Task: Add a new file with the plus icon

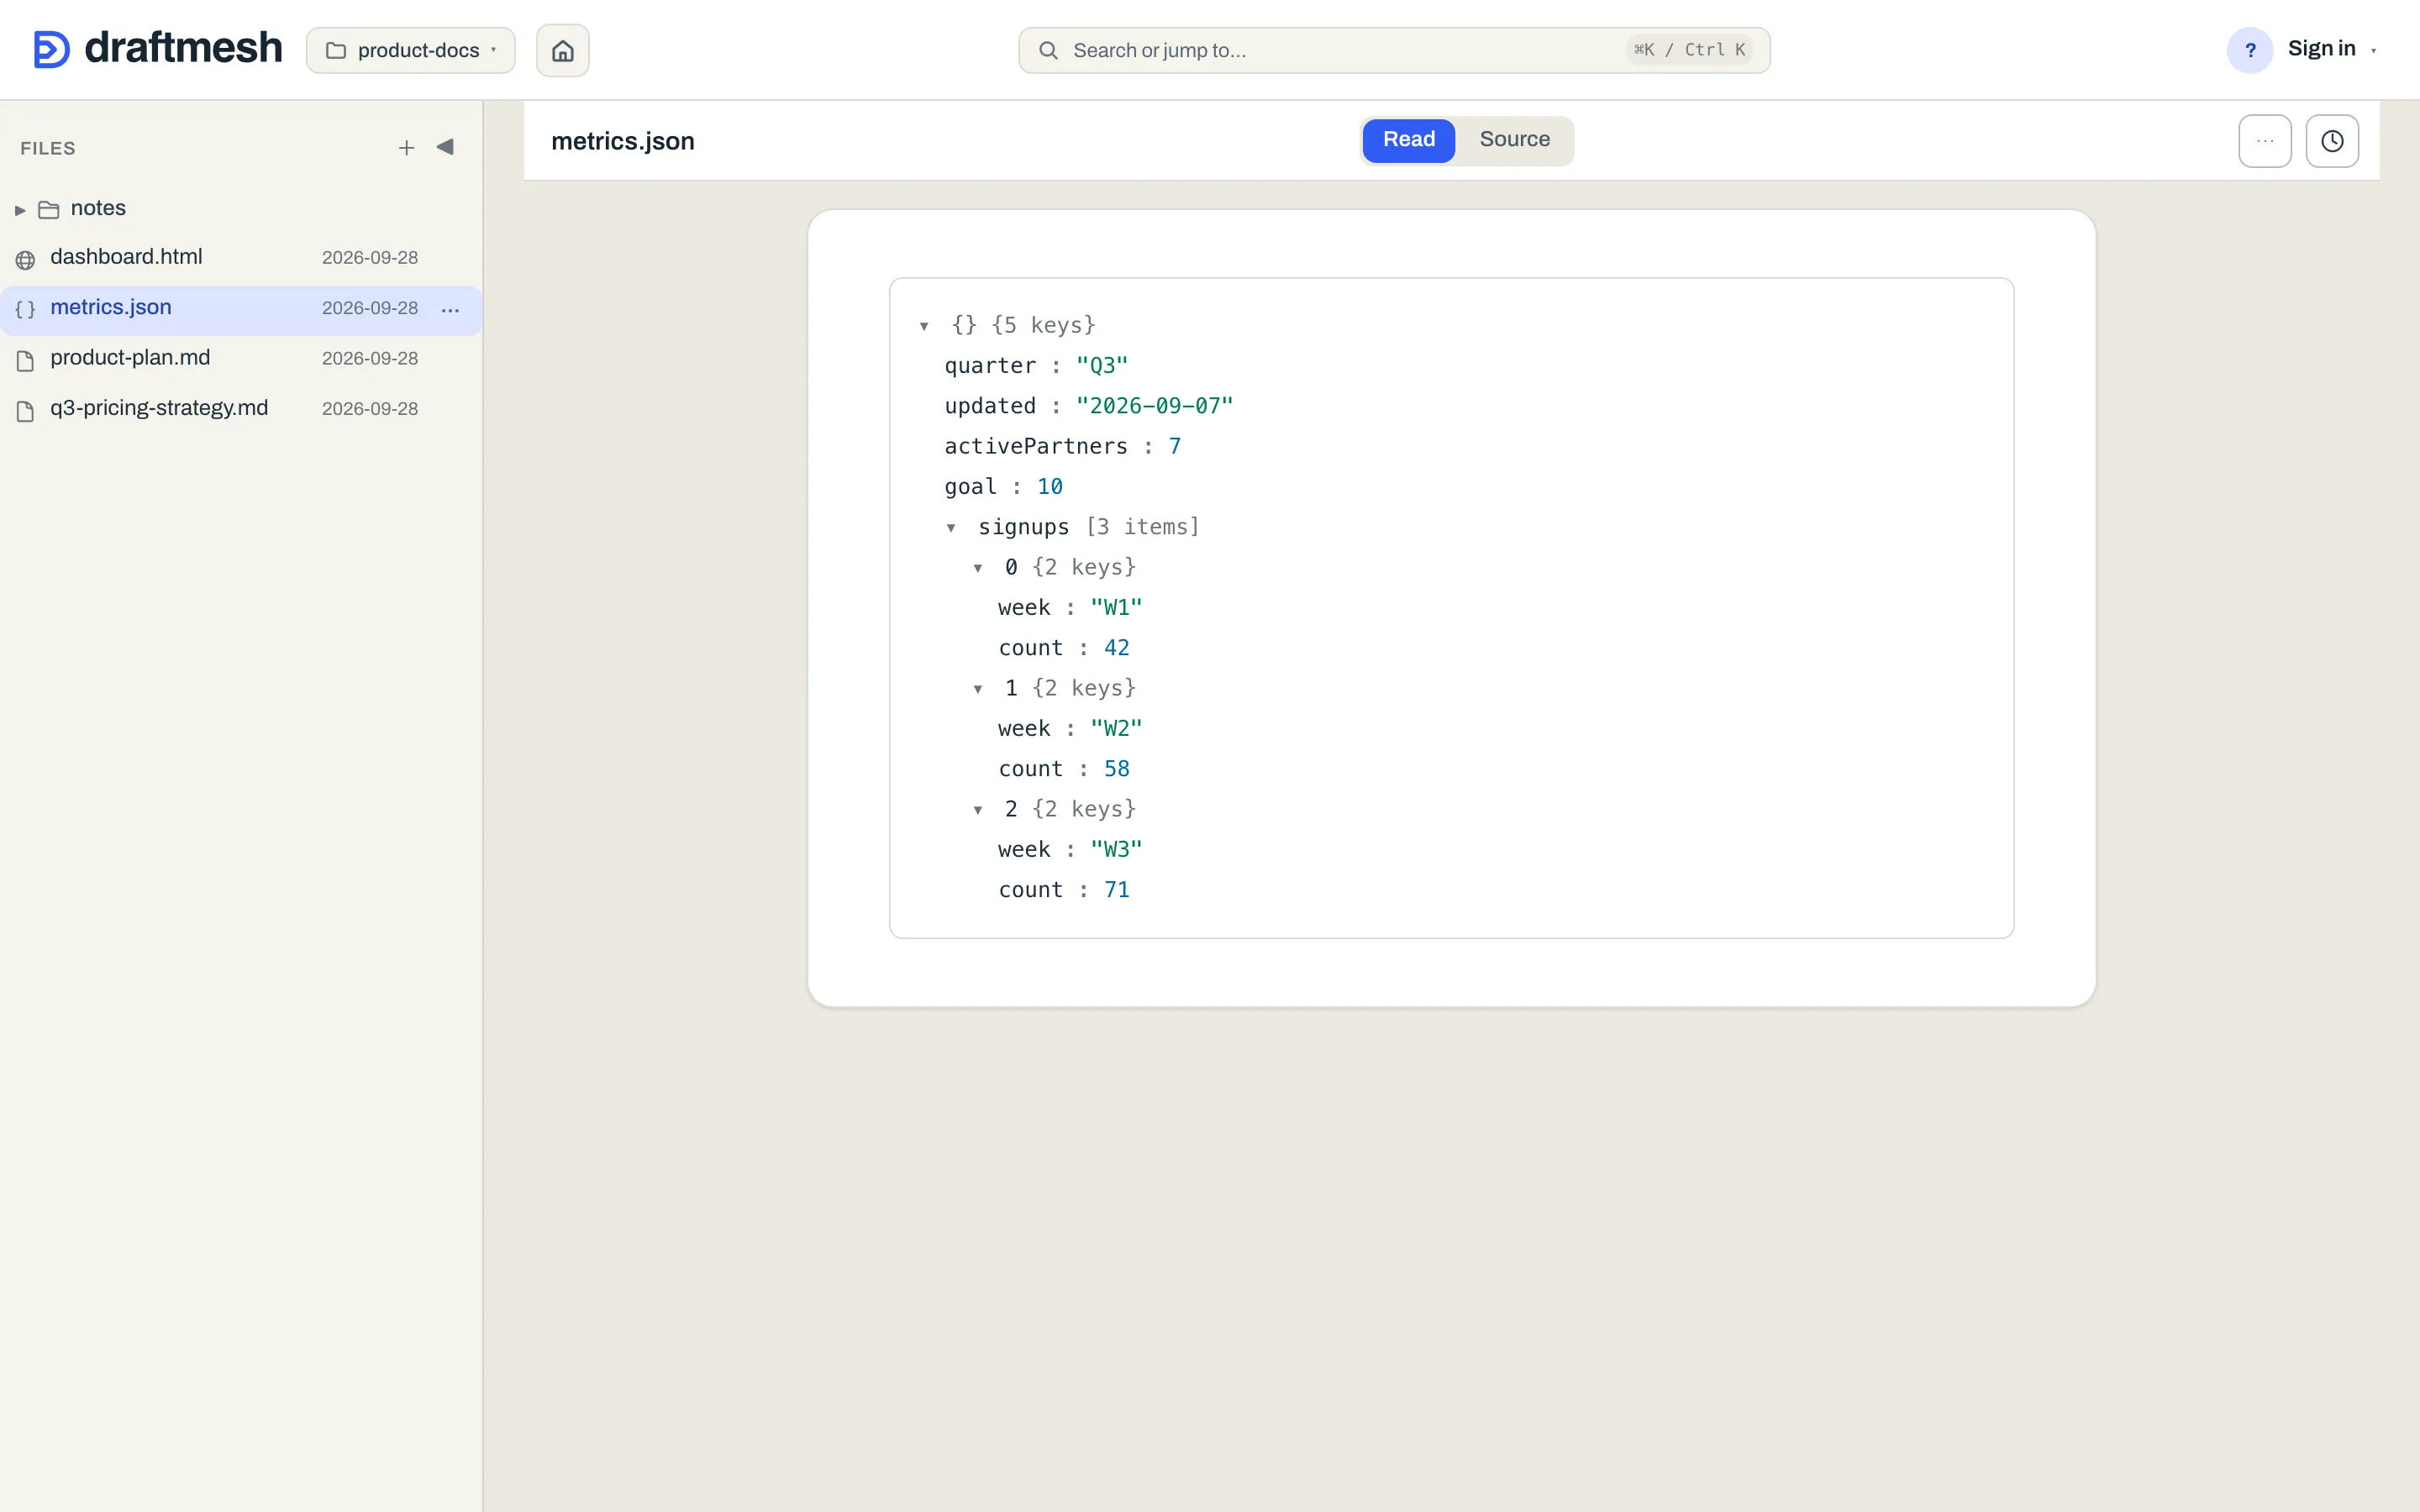Action: 406,148
